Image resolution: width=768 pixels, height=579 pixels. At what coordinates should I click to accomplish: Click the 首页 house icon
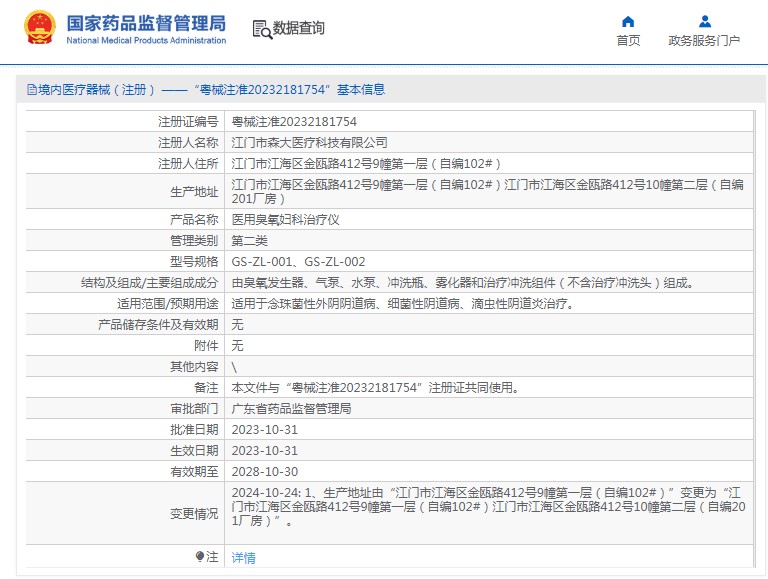click(x=628, y=21)
